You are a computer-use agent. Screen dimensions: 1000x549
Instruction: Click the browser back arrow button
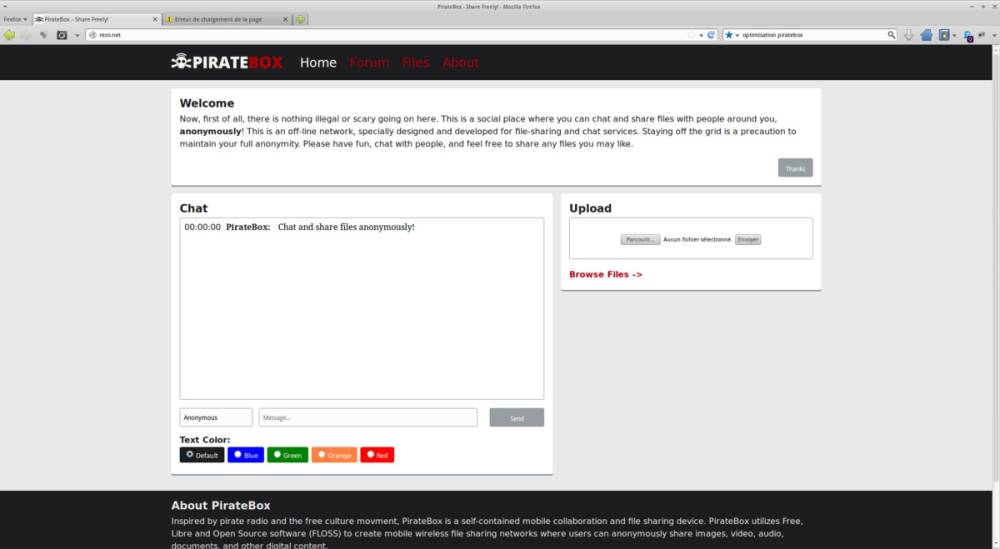coord(9,35)
